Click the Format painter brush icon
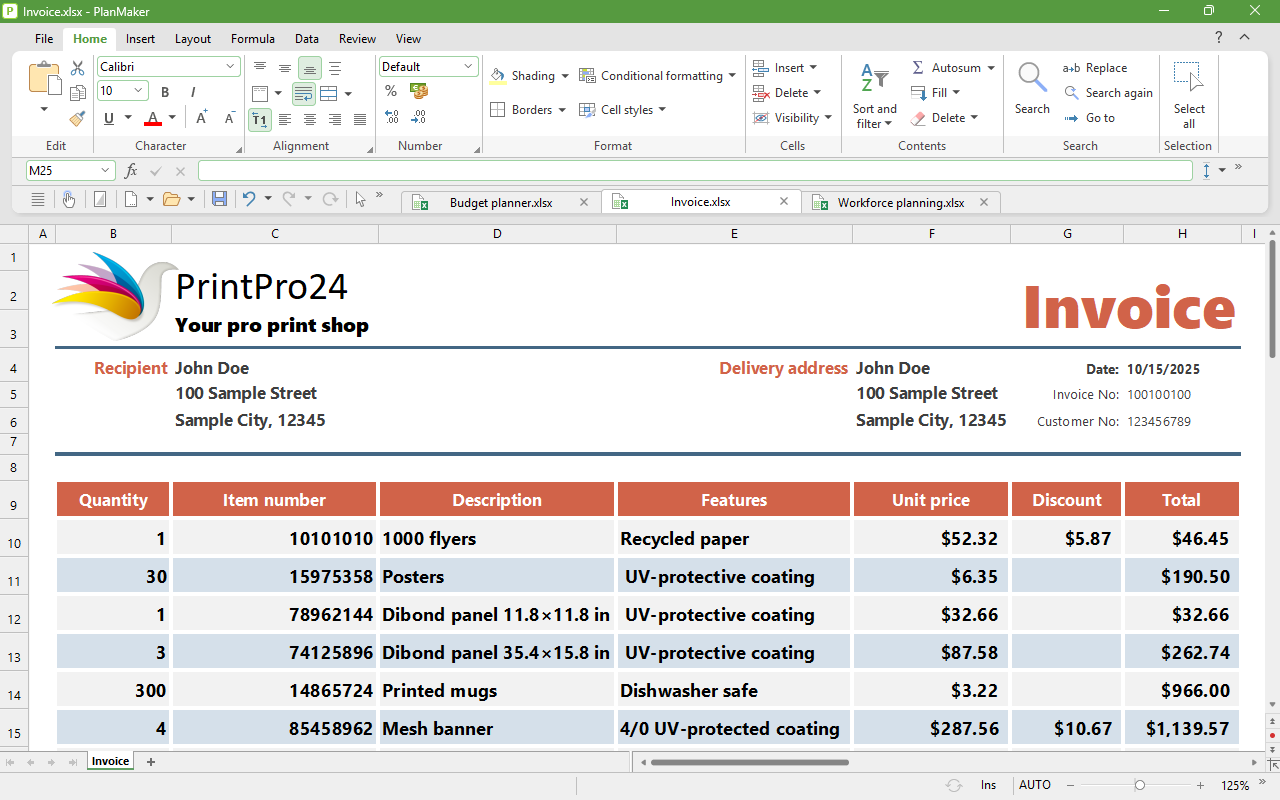This screenshot has height=800, width=1280. pos(78,118)
